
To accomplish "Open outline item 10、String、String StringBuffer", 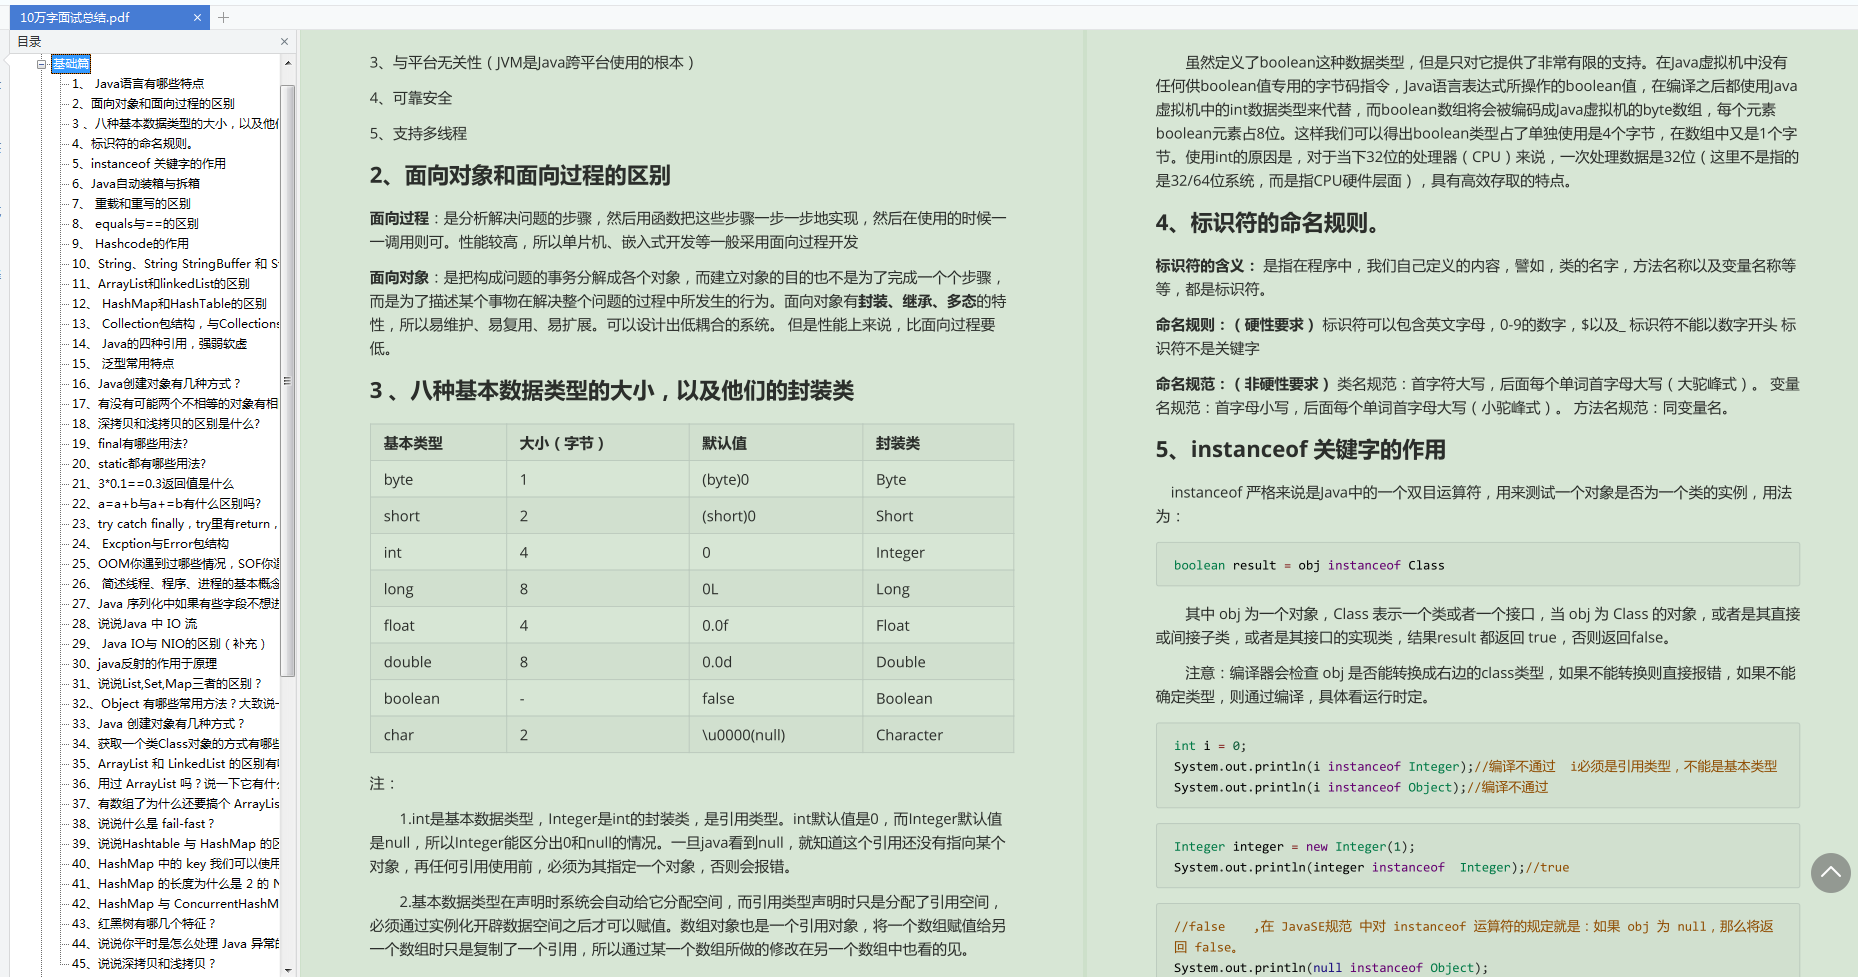I will coord(175,264).
